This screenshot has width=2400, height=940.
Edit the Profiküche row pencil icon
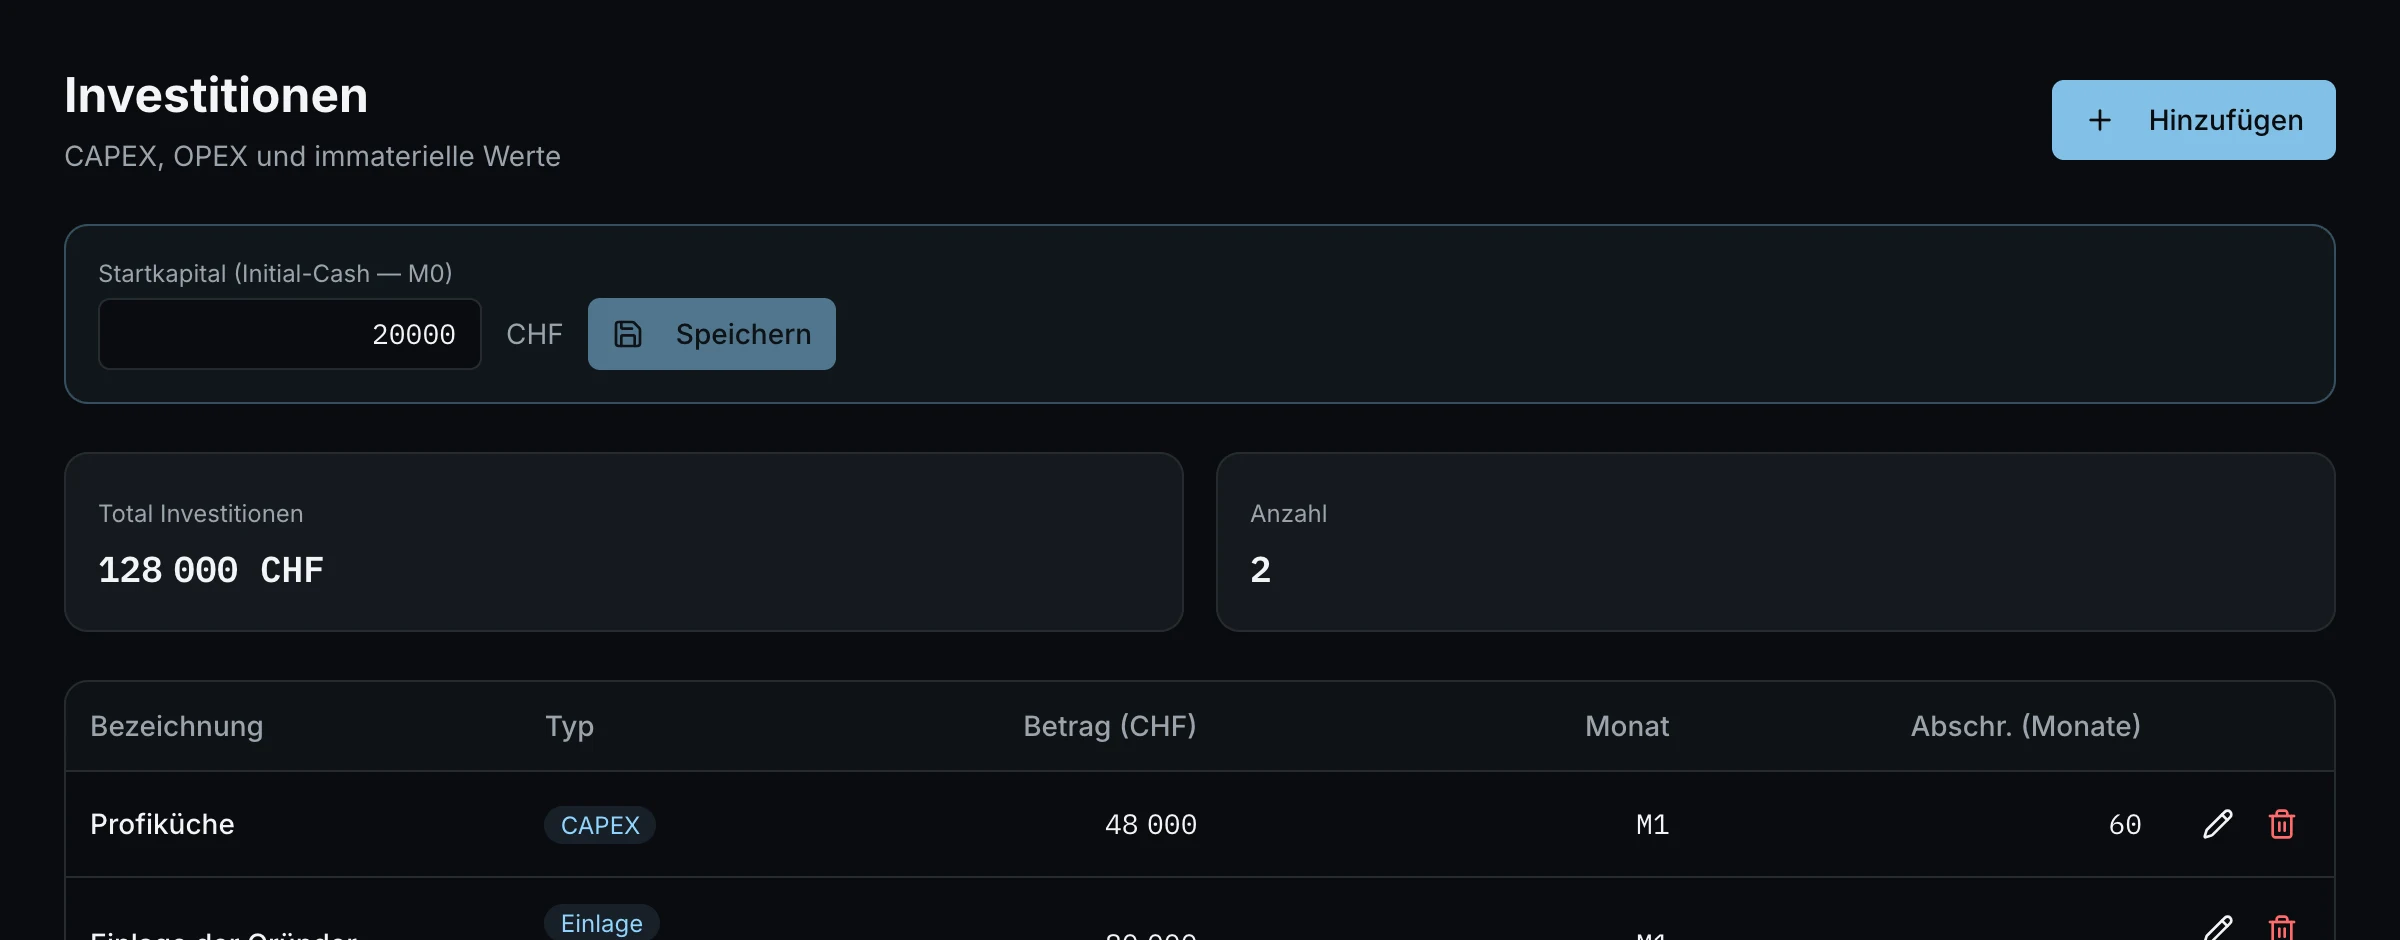[x=2218, y=824]
